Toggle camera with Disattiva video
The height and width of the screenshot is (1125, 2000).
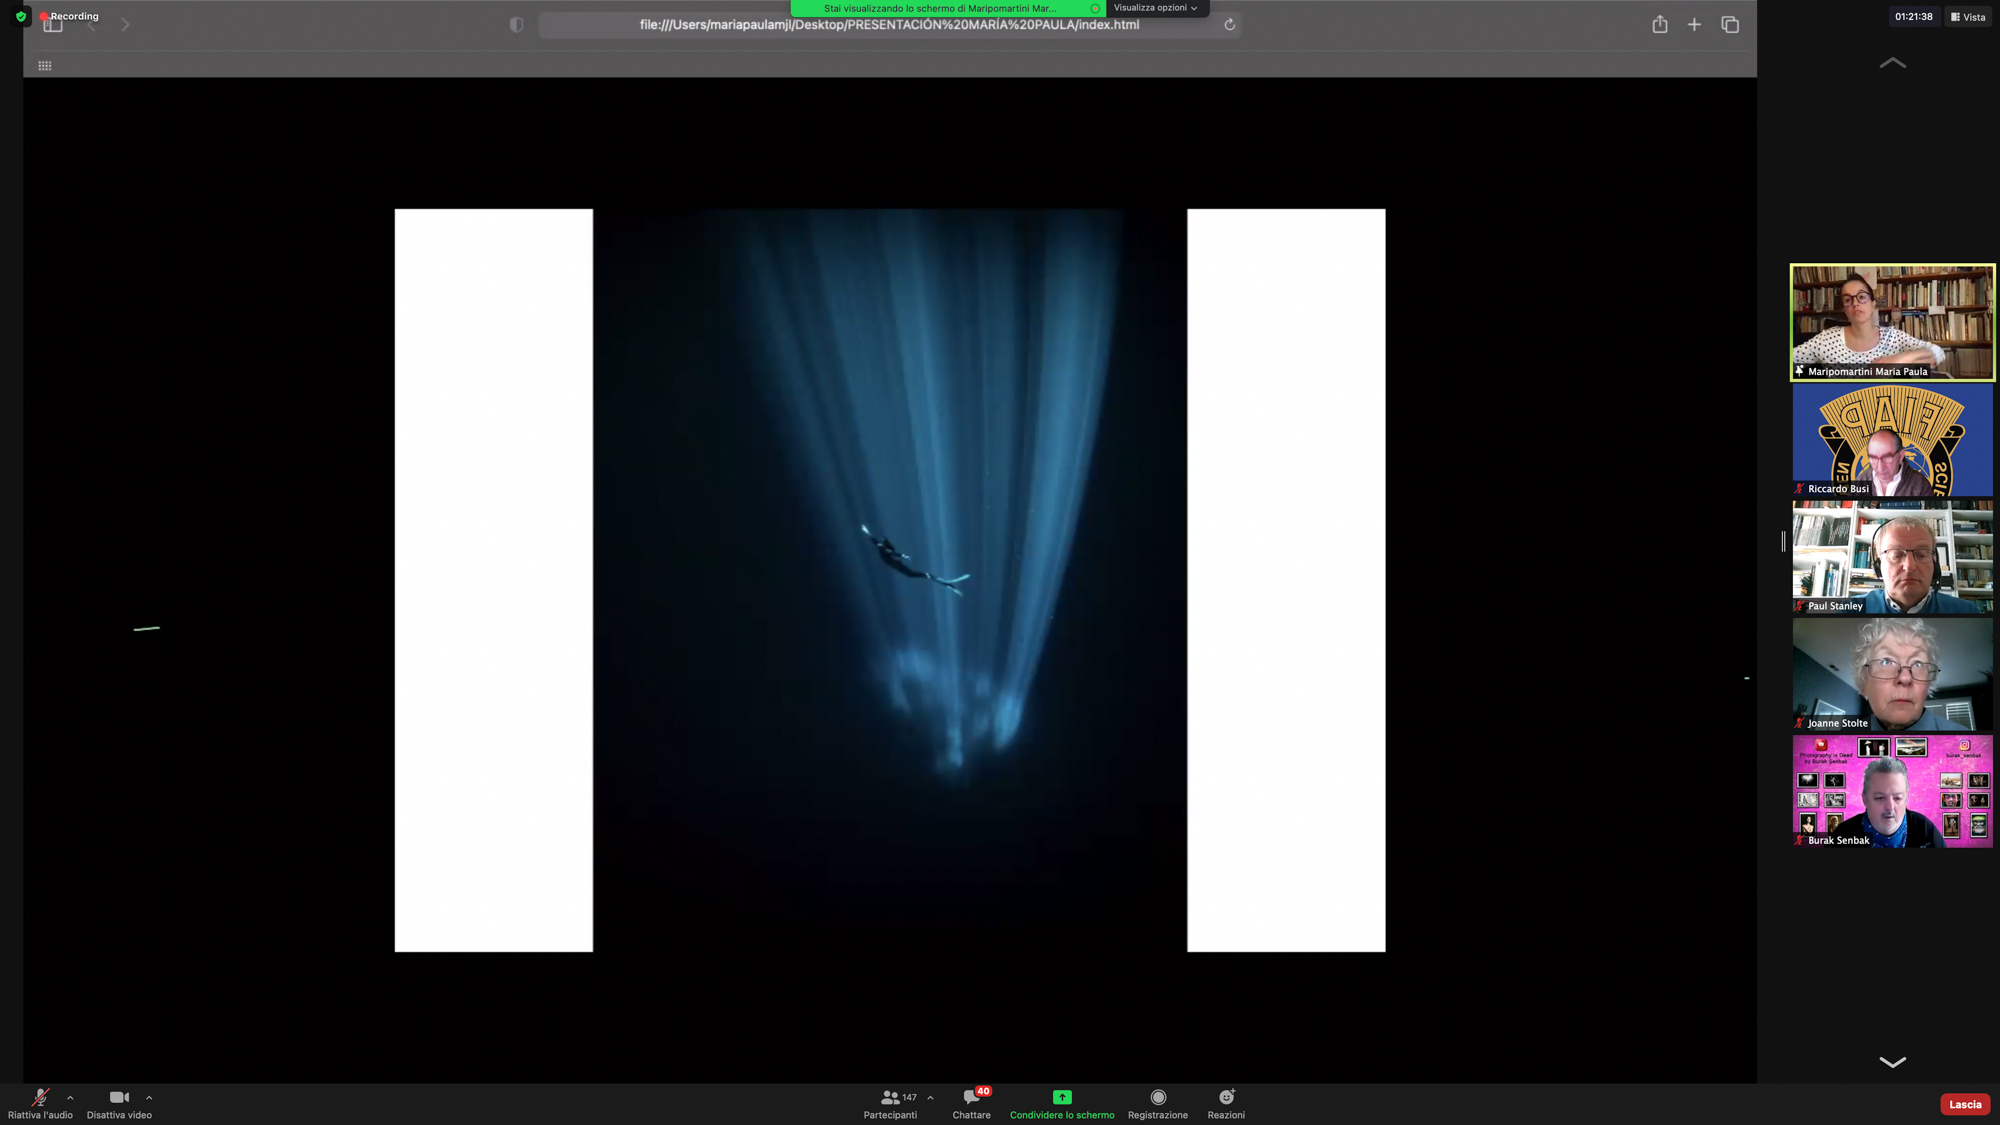[x=119, y=1098]
